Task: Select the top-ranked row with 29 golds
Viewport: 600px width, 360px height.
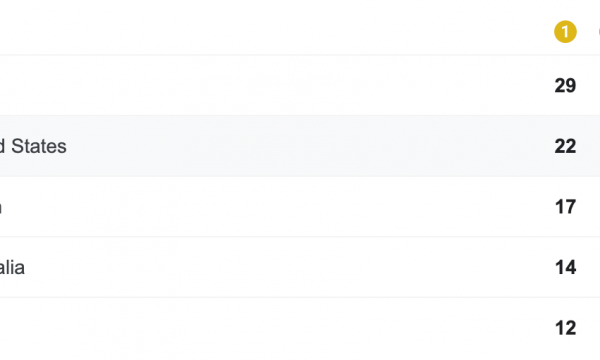Action: click(x=300, y=85)
